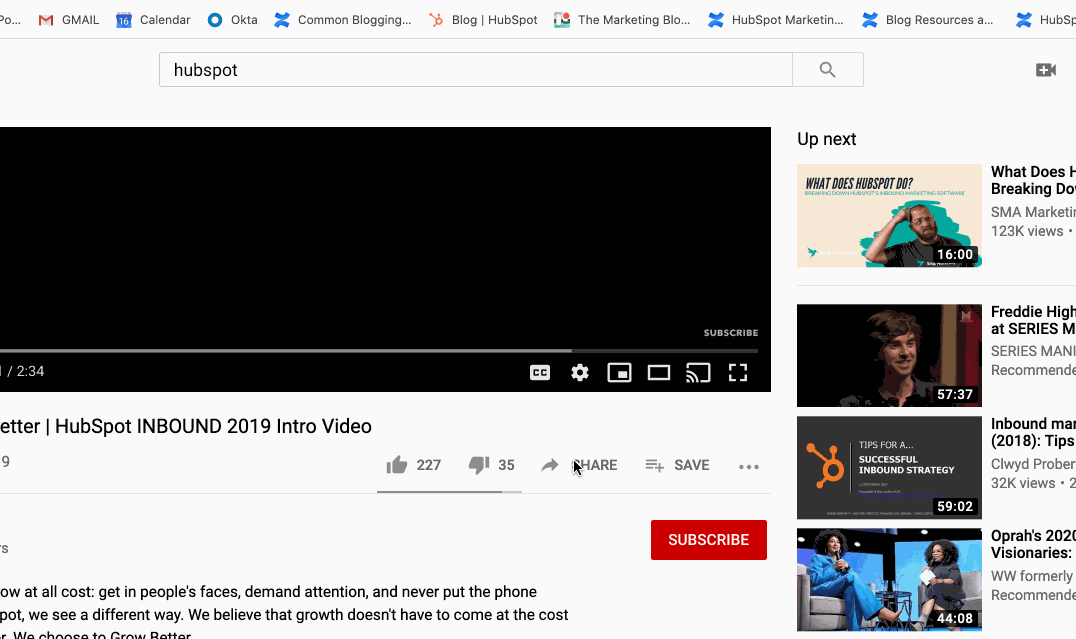Click title 'What Does H' video
Screen dimensions: 1076x639
click(x=1033, y=180)
